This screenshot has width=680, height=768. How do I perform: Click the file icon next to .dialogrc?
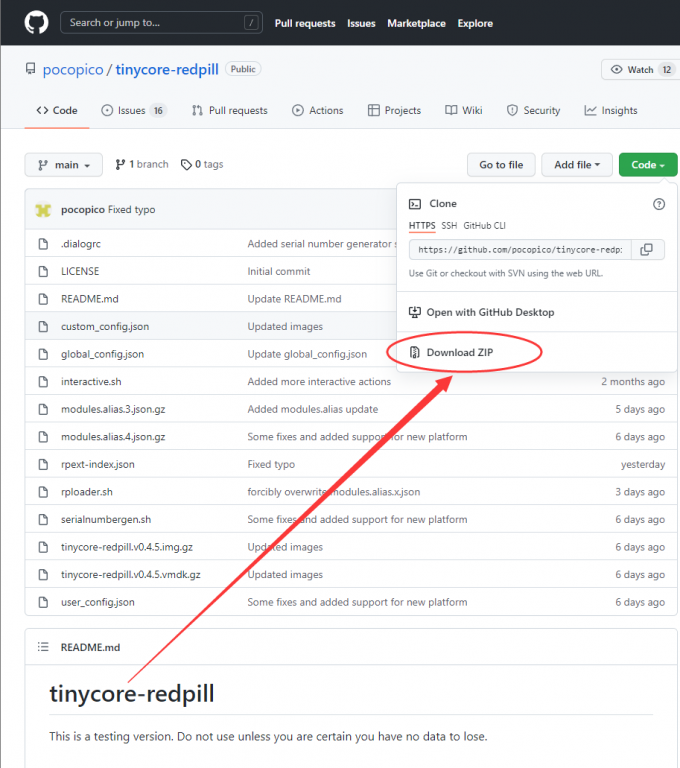click(x=43, y=244)
